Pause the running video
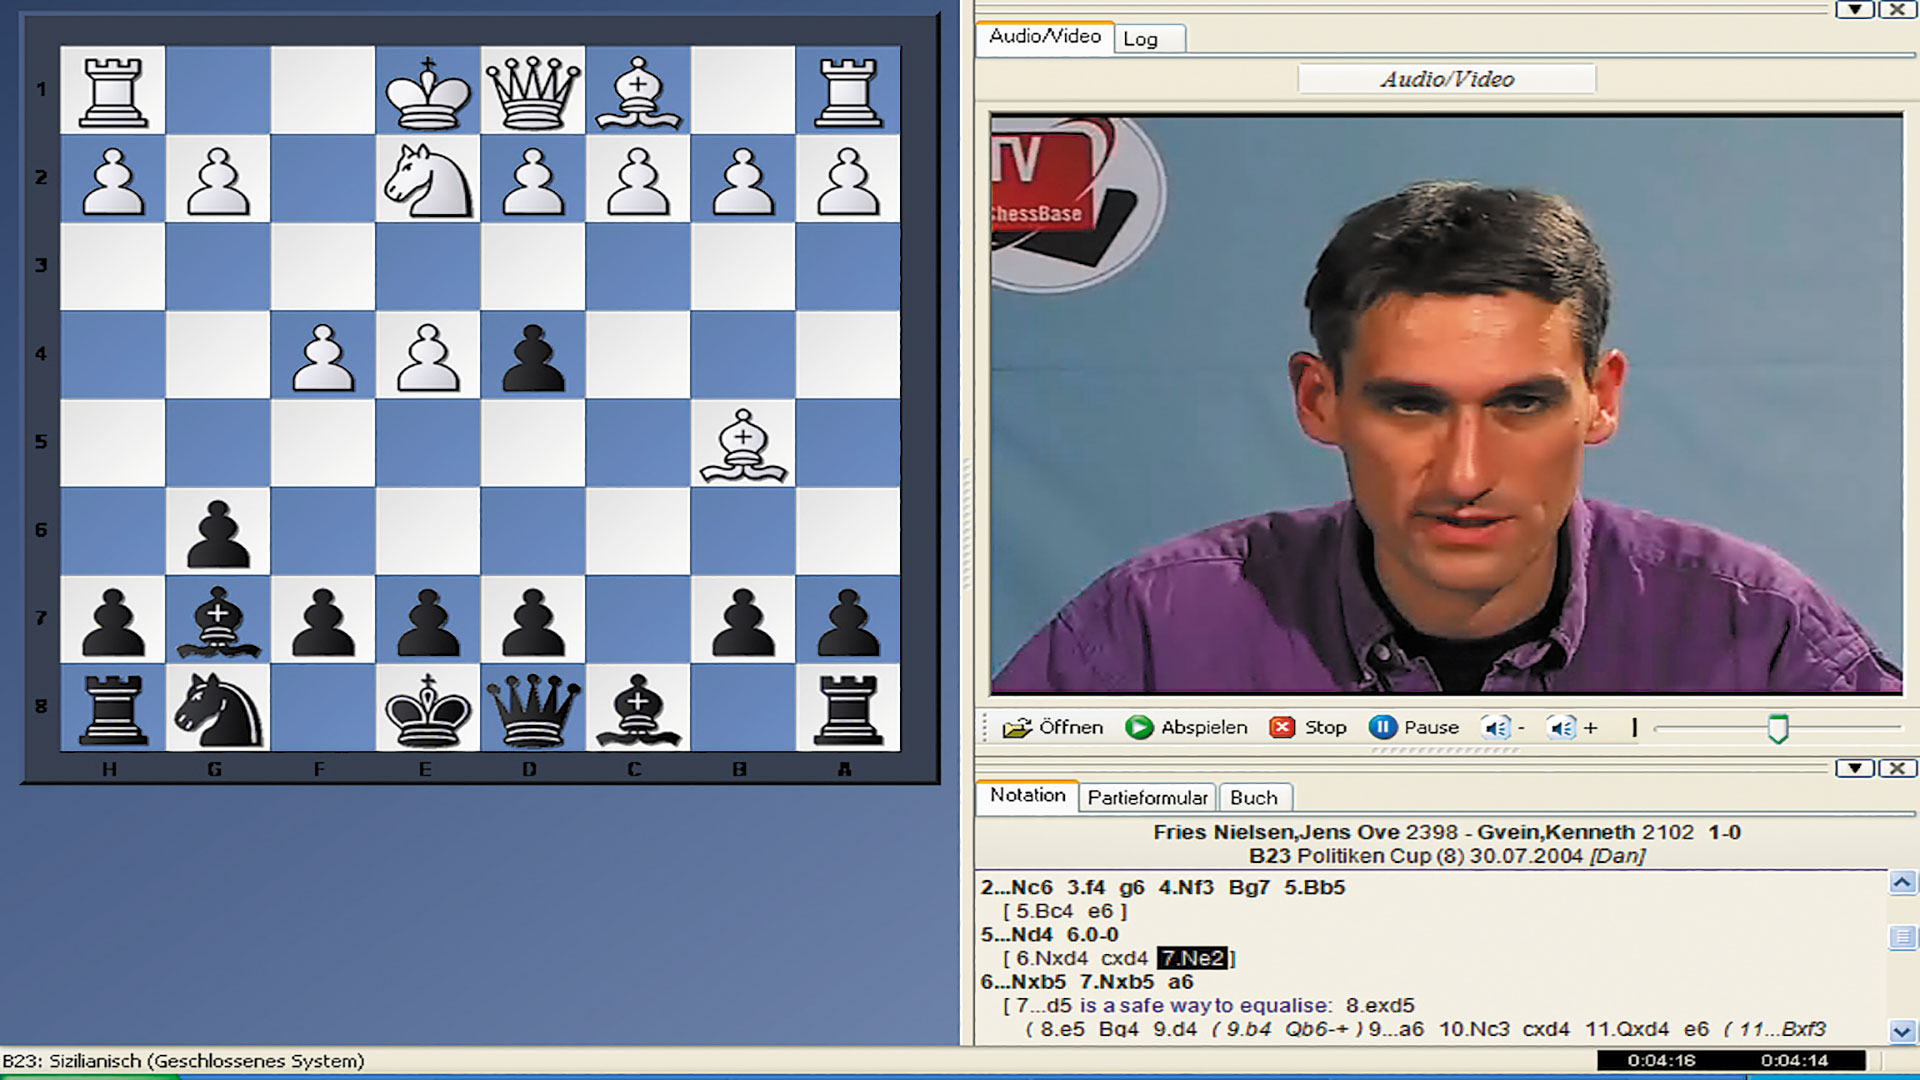This screenshot has height=1080, width=1920. pyautogui.click(x=1383, y=727)
